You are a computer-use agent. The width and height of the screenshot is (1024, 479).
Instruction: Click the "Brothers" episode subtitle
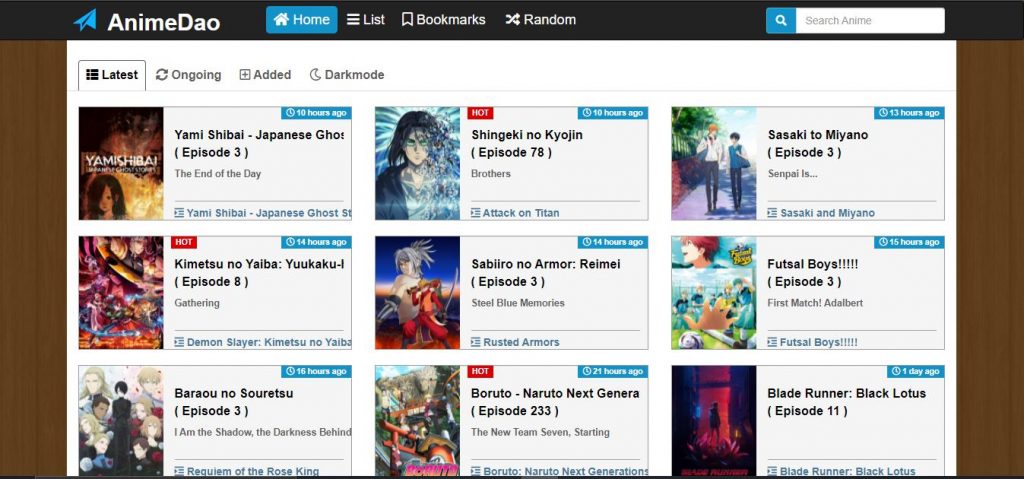tap(490, 174)
